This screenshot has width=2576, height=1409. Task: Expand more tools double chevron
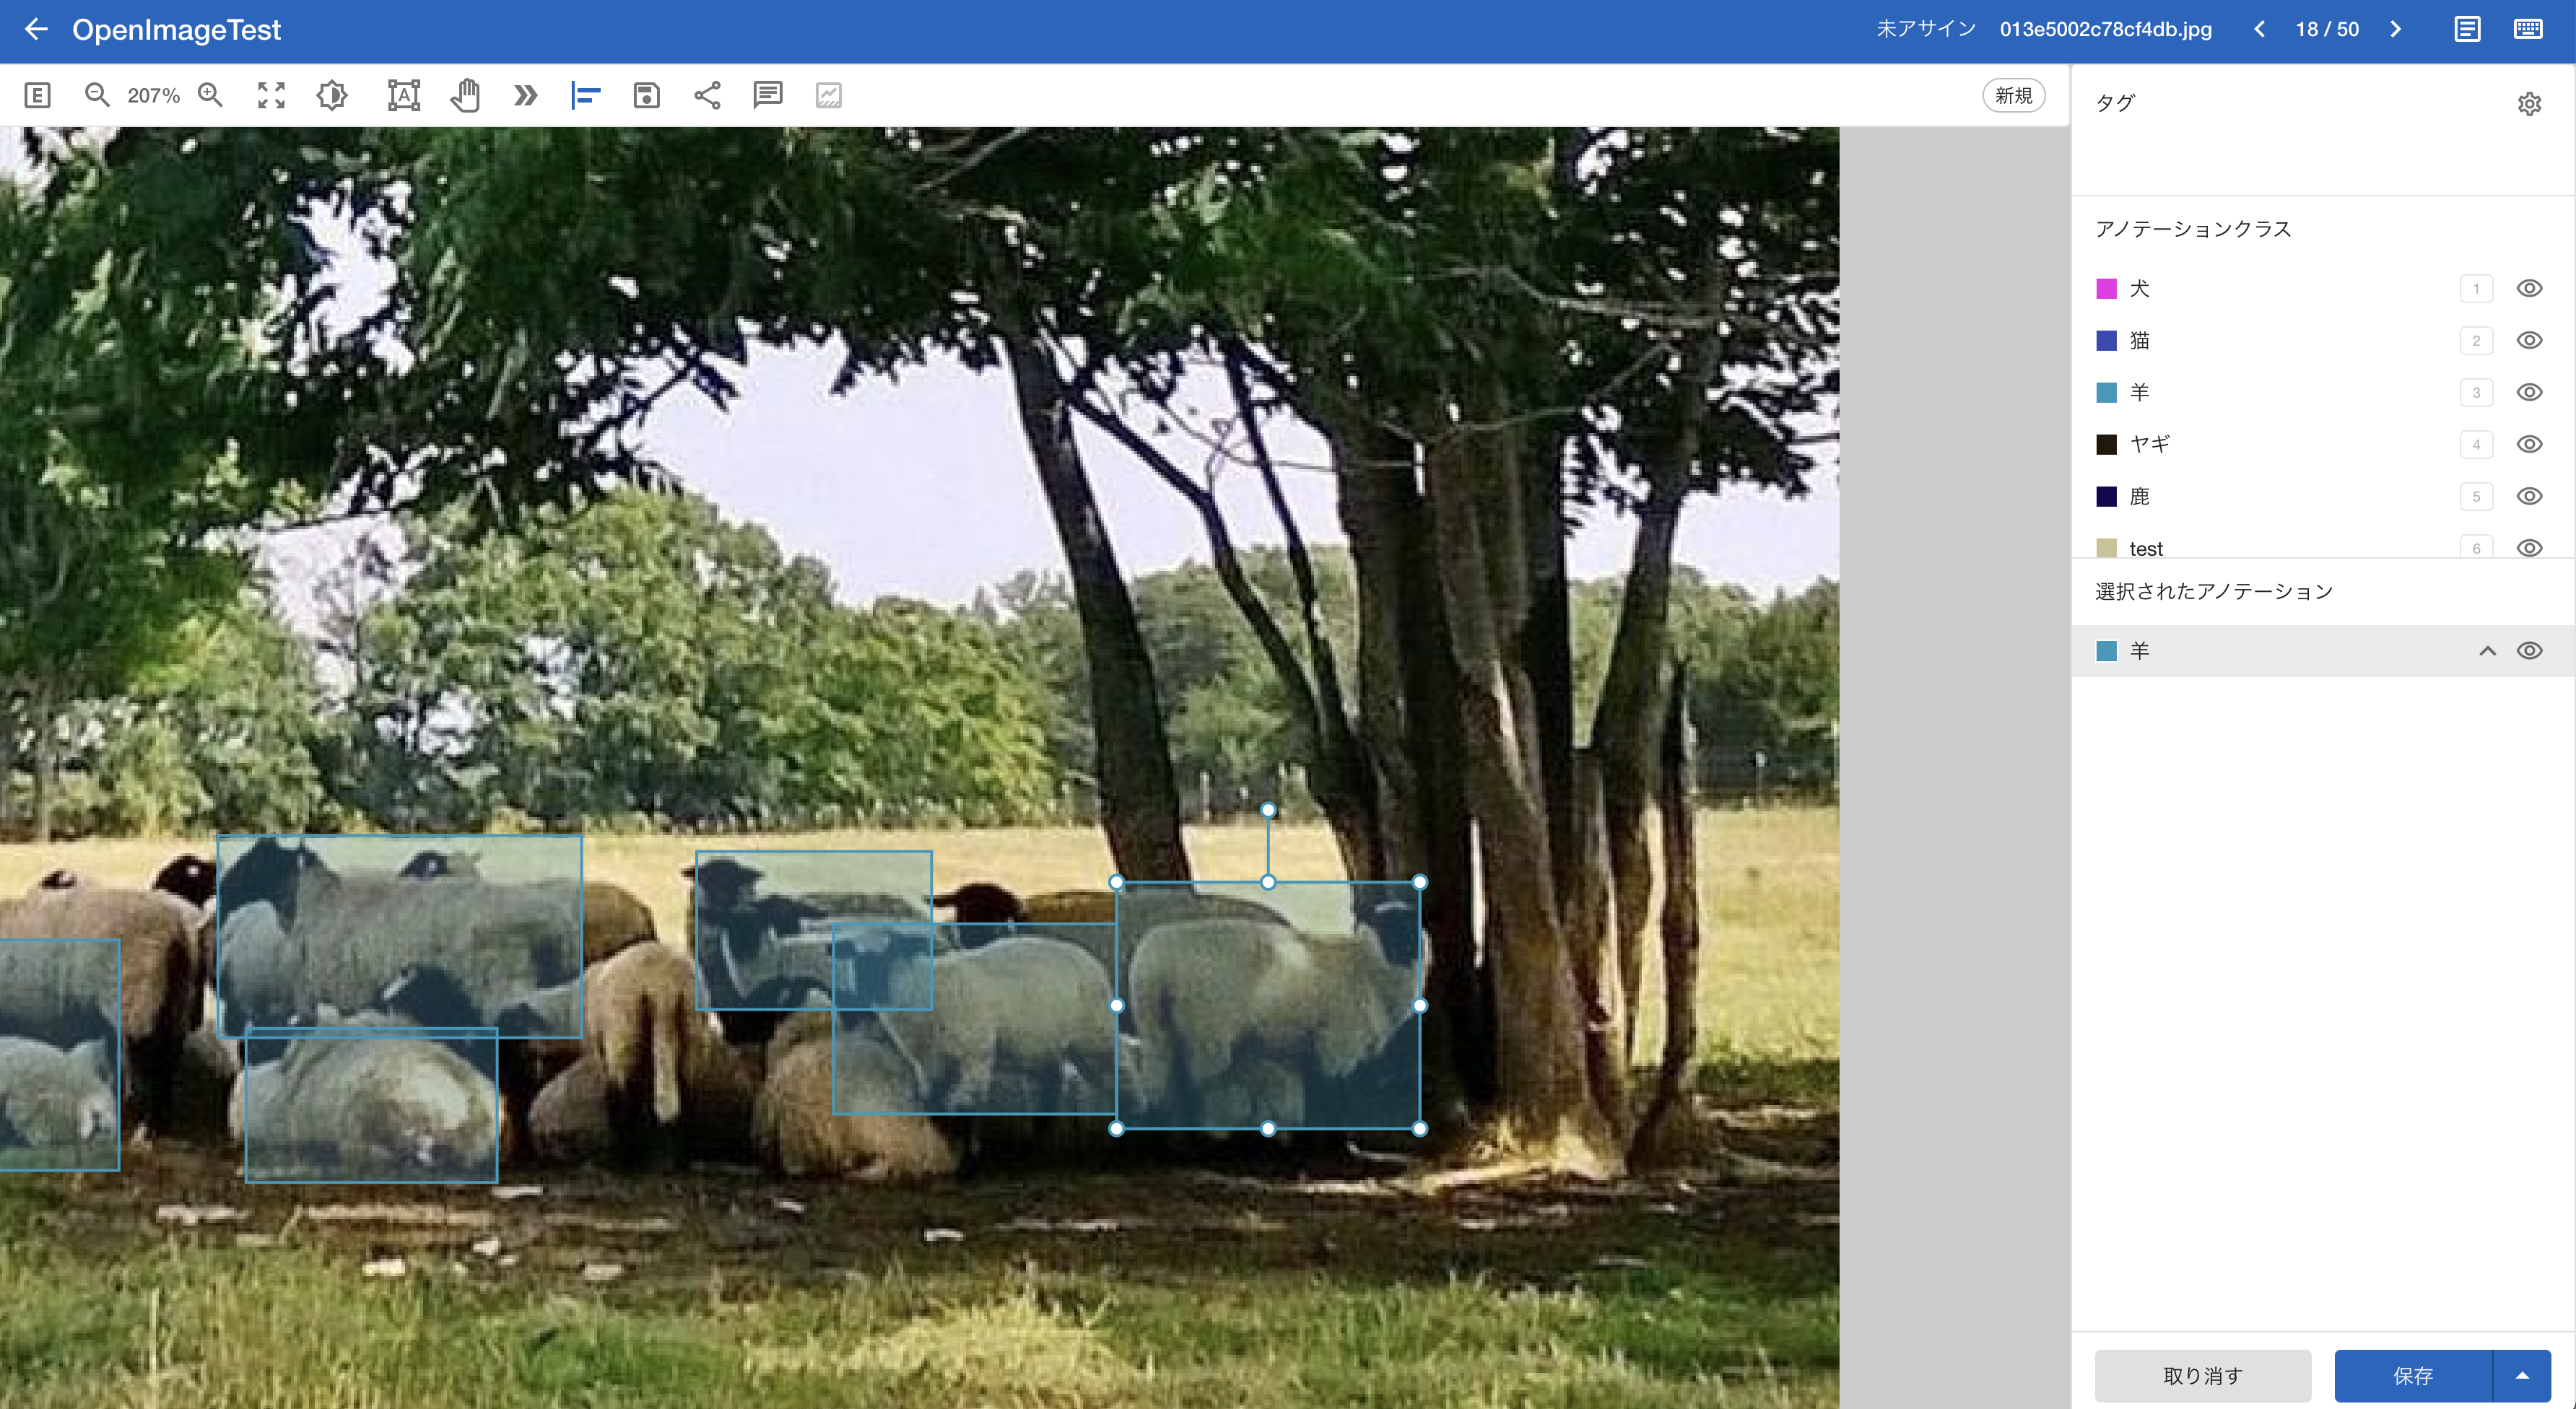pos(525,95)
